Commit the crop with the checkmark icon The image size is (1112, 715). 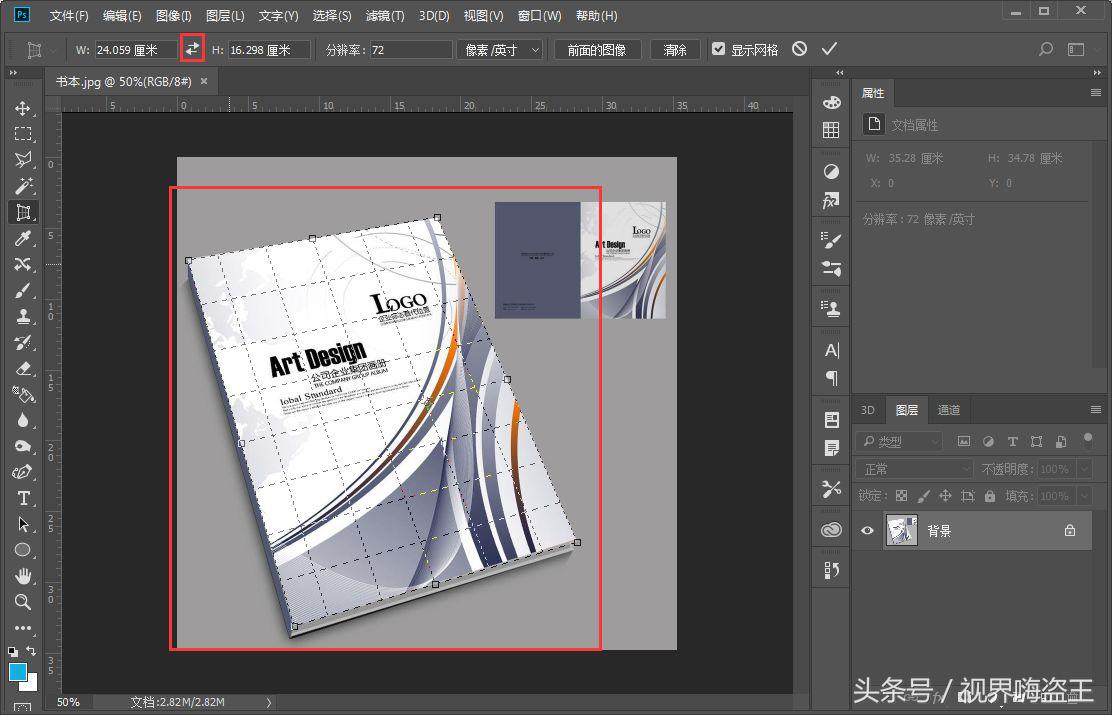829,49
